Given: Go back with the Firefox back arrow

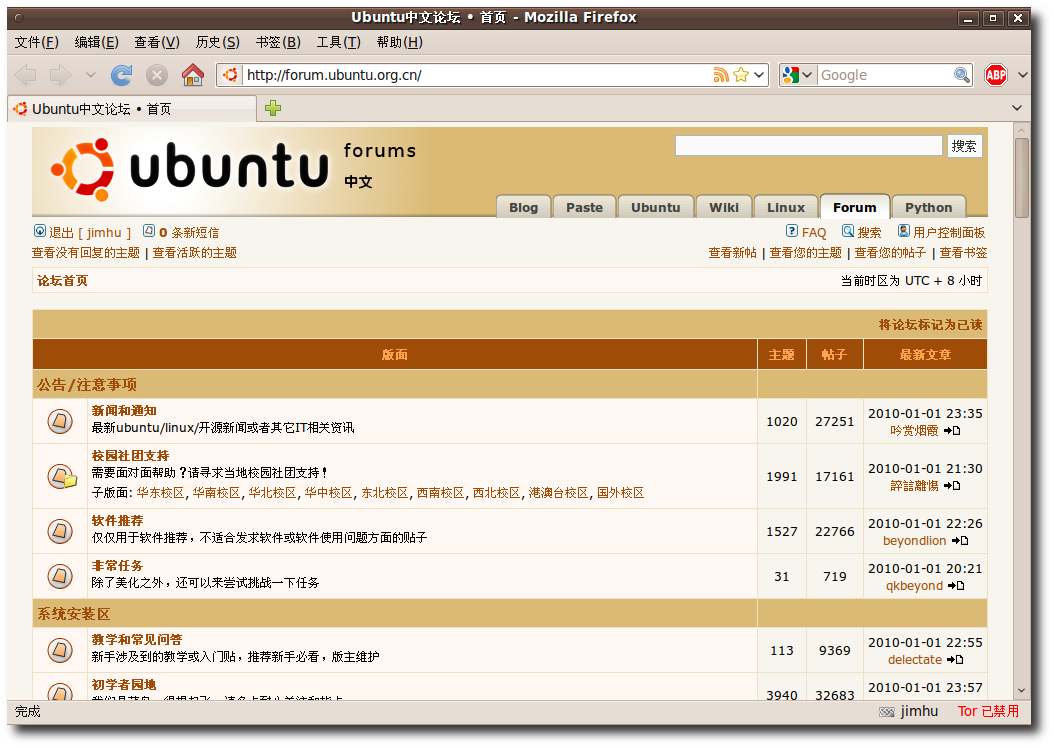Looking at the screenshot, I should tap(26, 75).
